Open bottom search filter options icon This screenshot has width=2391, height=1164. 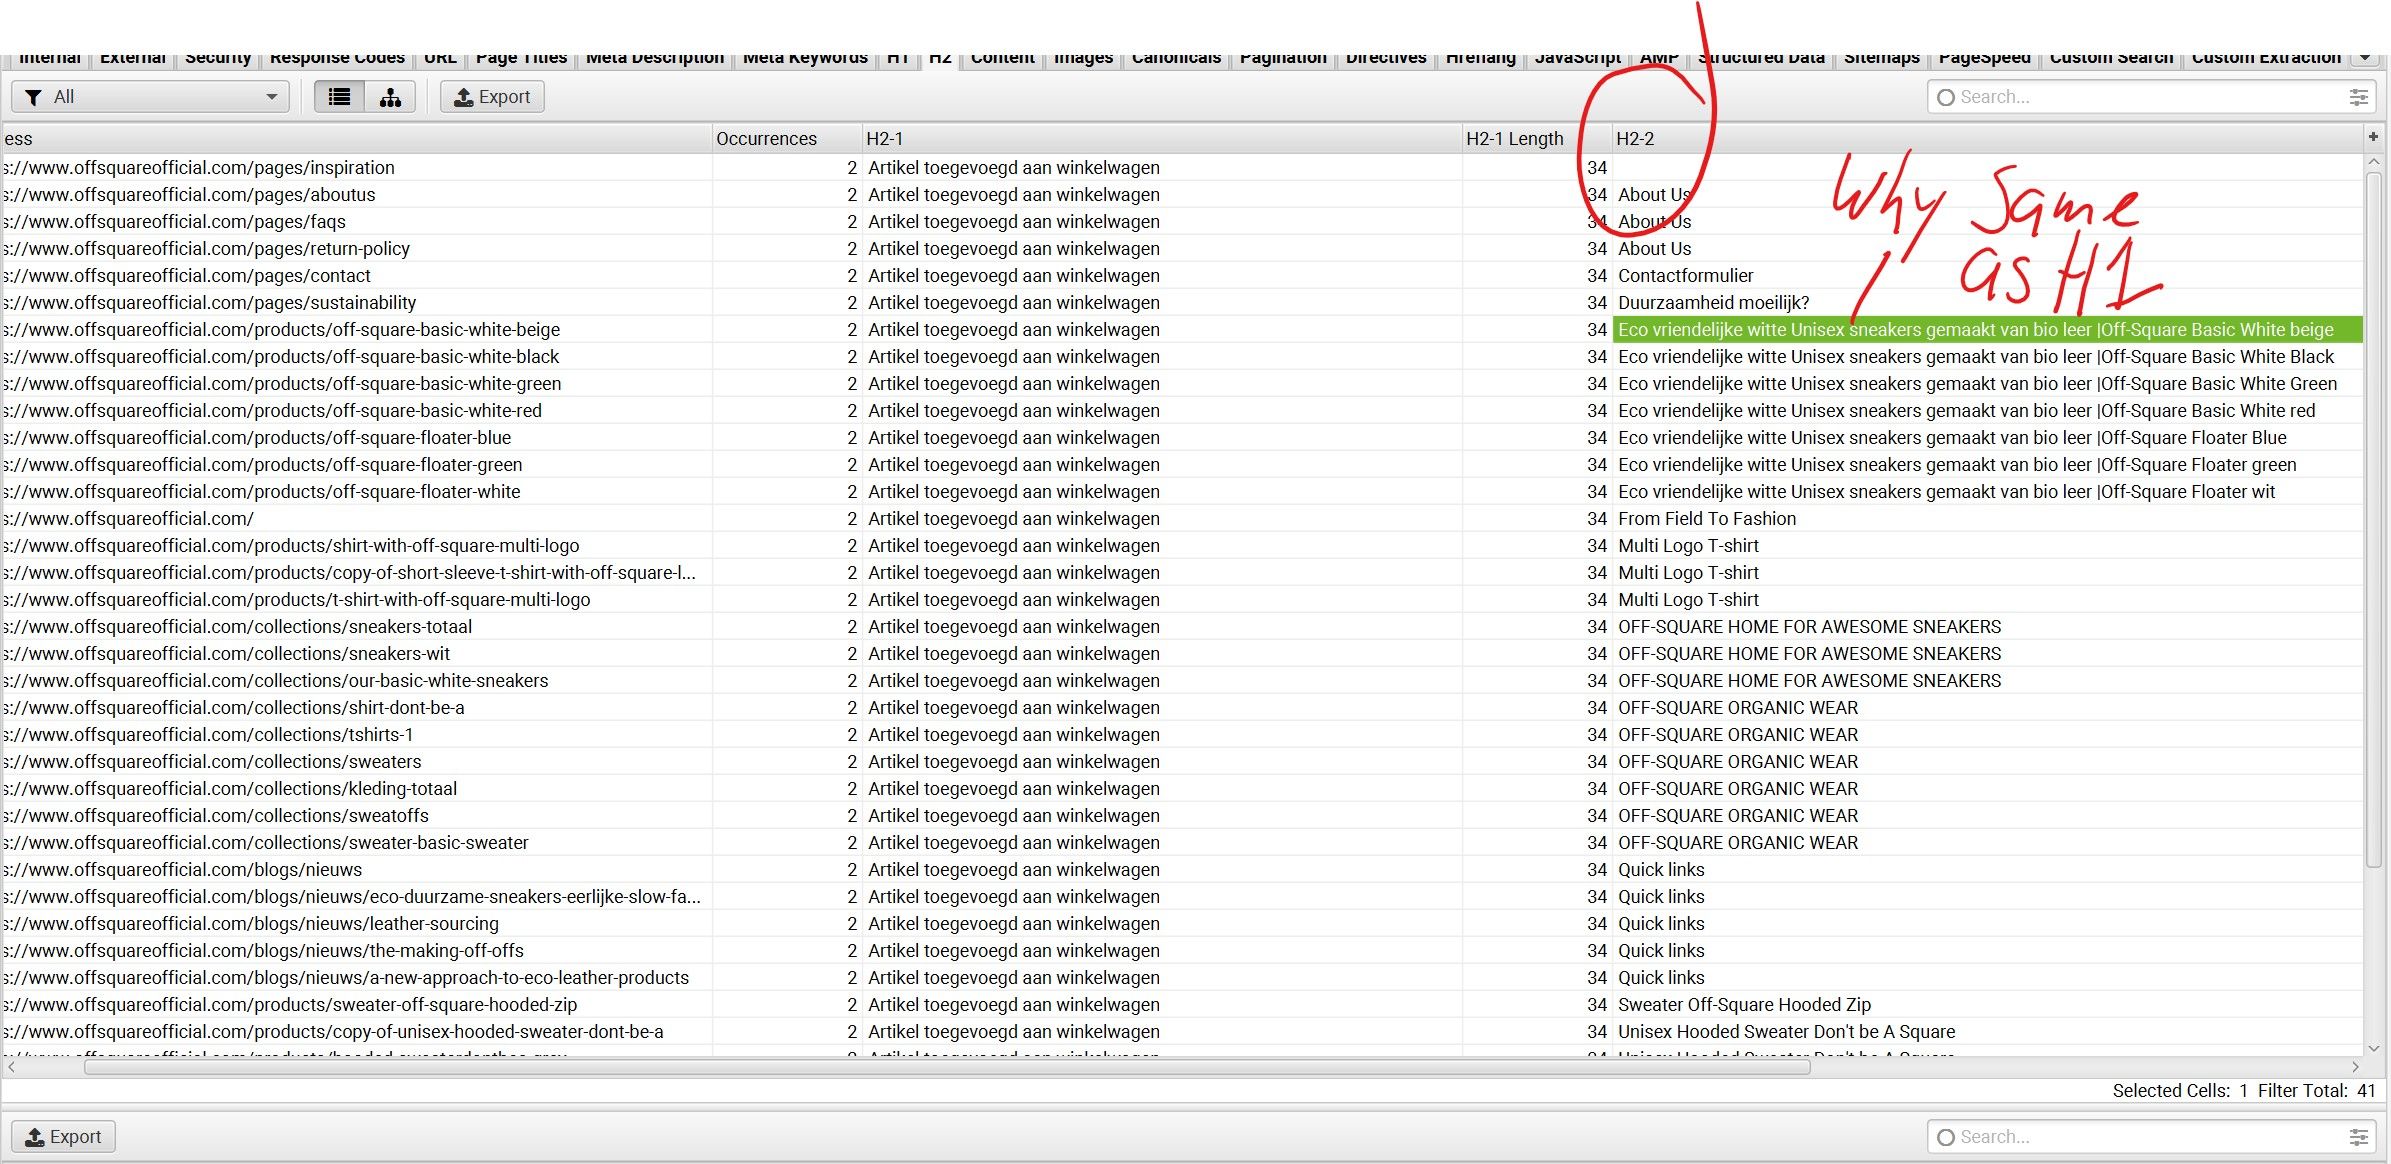(x=2358, y=1137)
